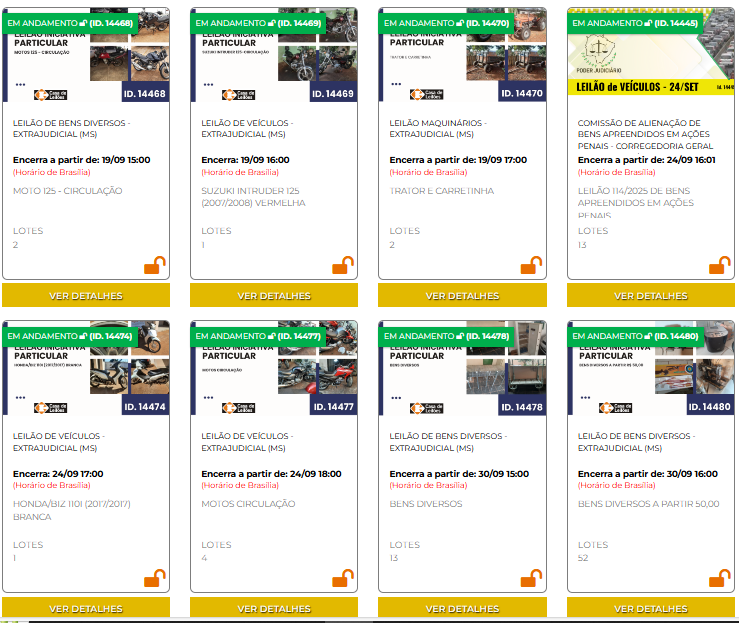Click the padlock icon on Motos Circulação card
The width and height of the screenshot is (739, 623).
343,579
